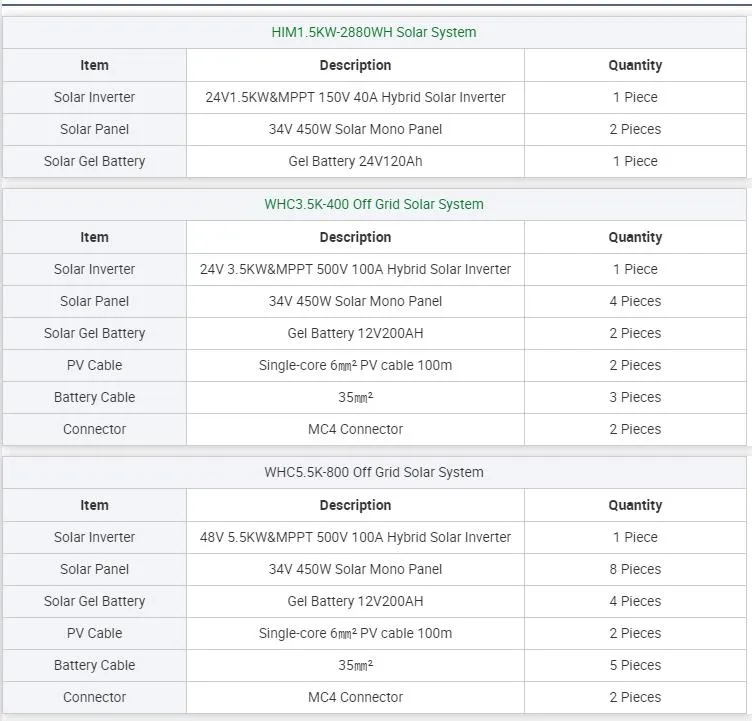Click the third table's Item column header
The image size is (752, 721).
coord(94,505)
